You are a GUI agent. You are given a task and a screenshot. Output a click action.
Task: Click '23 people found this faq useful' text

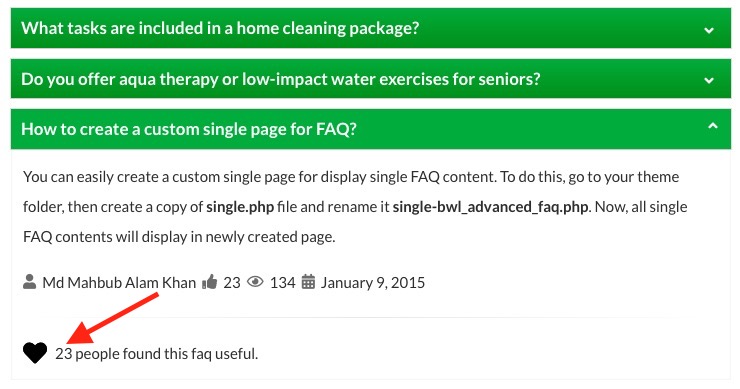[x=157, y=354]
